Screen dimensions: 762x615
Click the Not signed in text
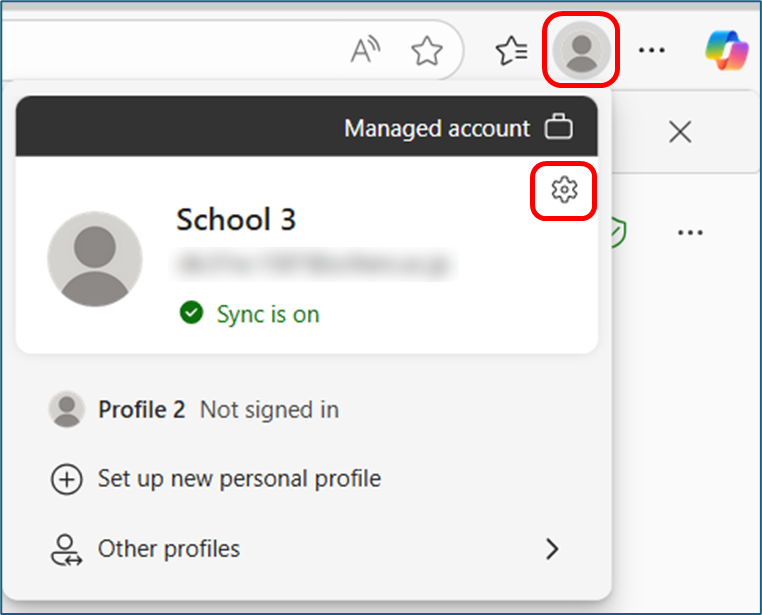(270, 410)
